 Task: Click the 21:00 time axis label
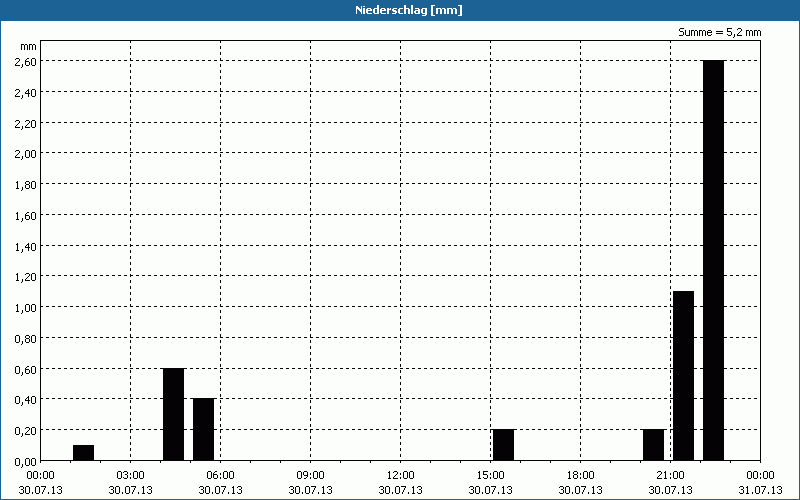pos(670,476)
